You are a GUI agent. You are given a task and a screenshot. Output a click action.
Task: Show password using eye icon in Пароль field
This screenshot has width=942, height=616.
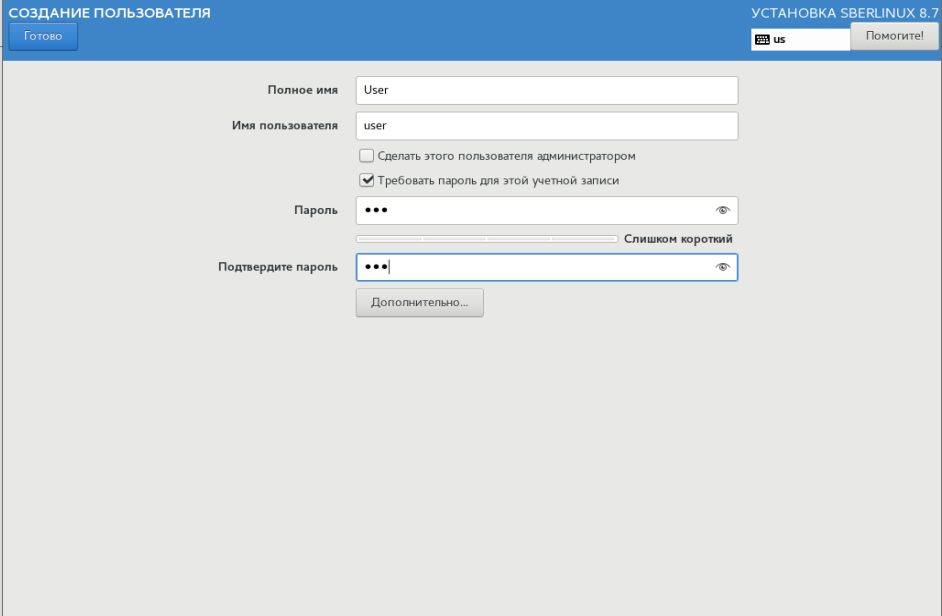point(723,210)
